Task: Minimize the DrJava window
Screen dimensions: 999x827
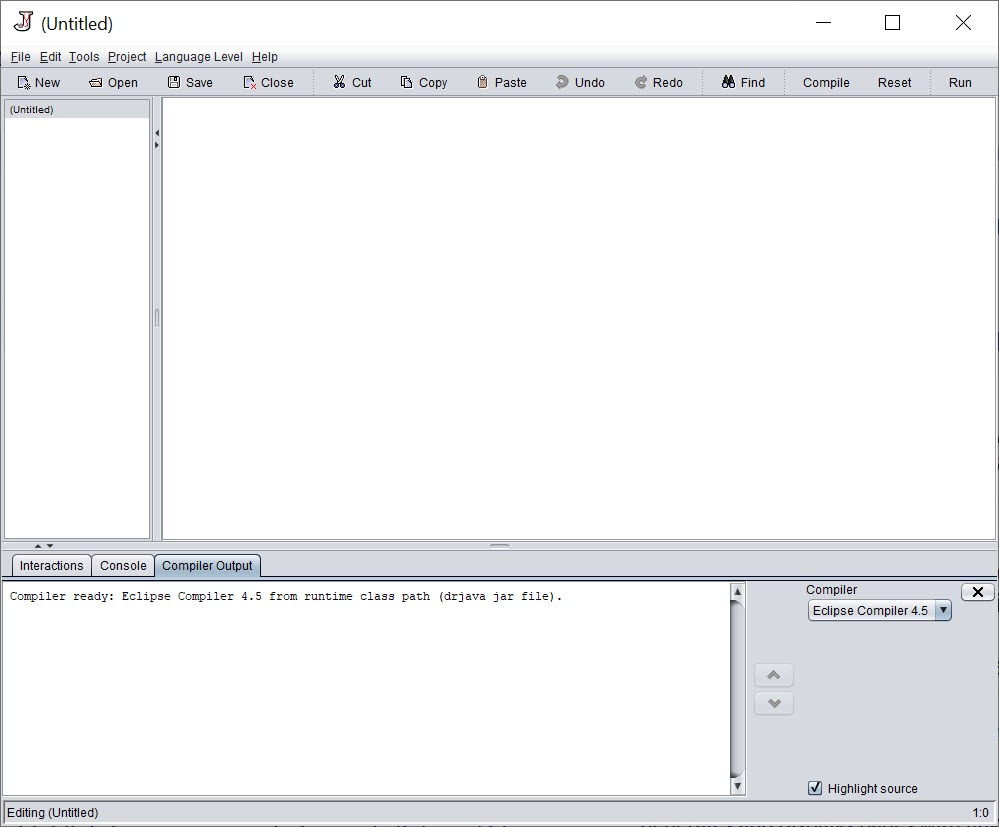Action: [823, 23]
